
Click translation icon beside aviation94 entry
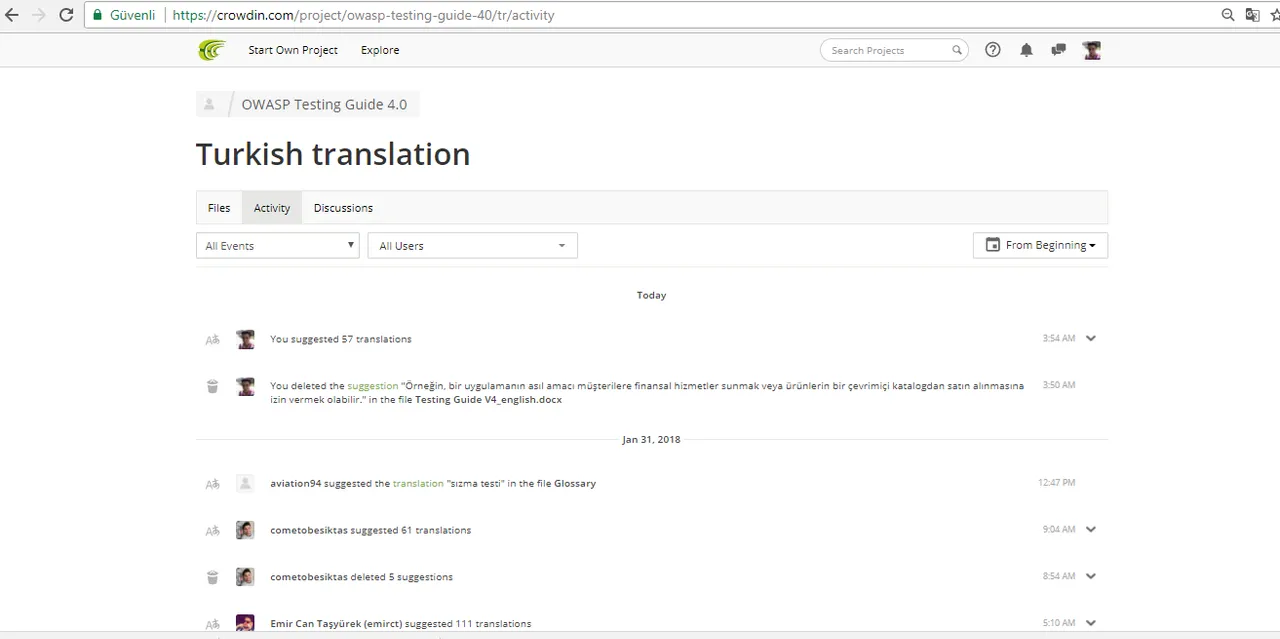pyautogui.click(x=212, y=484)
